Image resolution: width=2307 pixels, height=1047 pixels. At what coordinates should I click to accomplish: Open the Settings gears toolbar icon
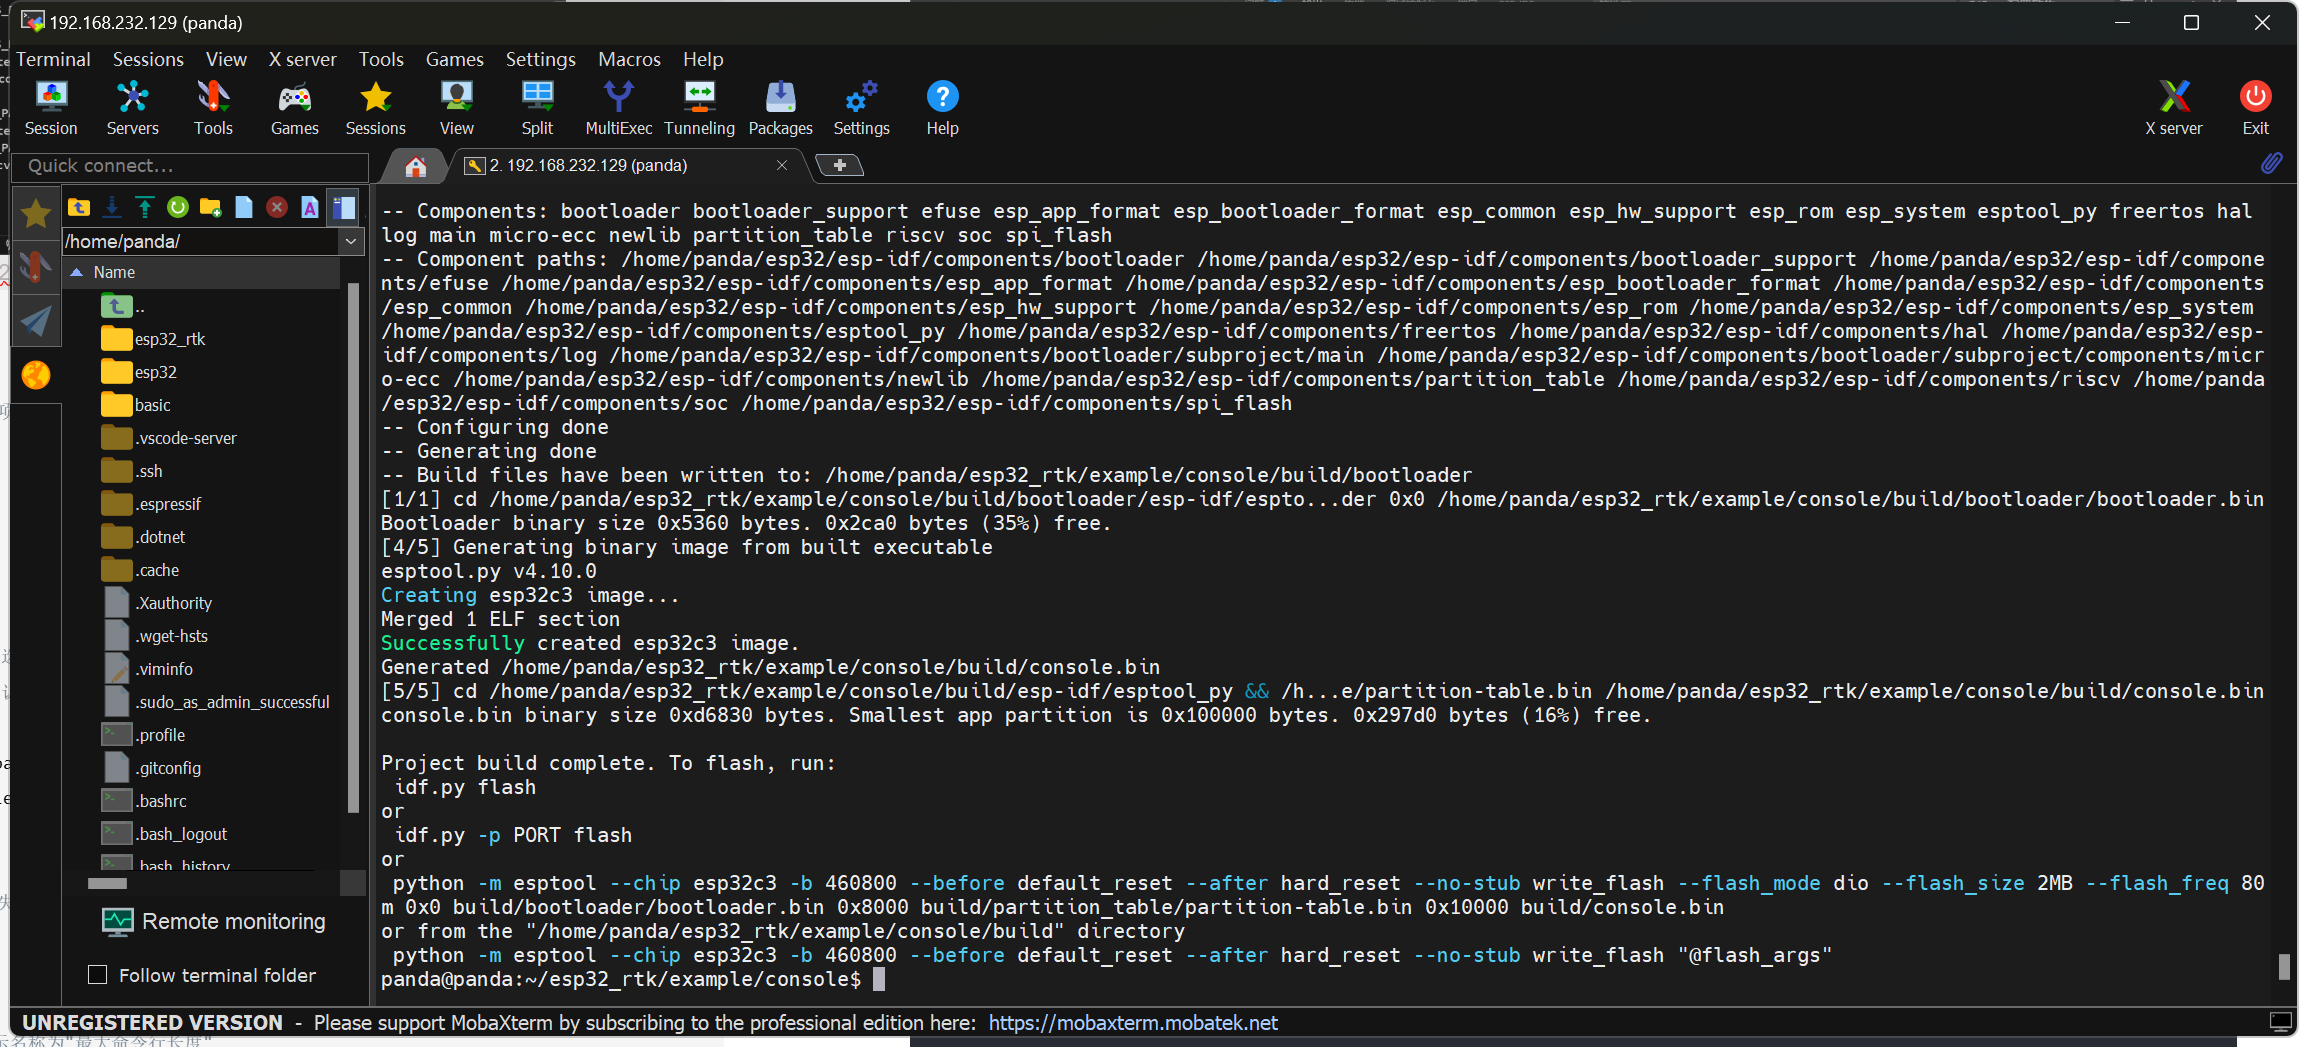click(861, 107)
